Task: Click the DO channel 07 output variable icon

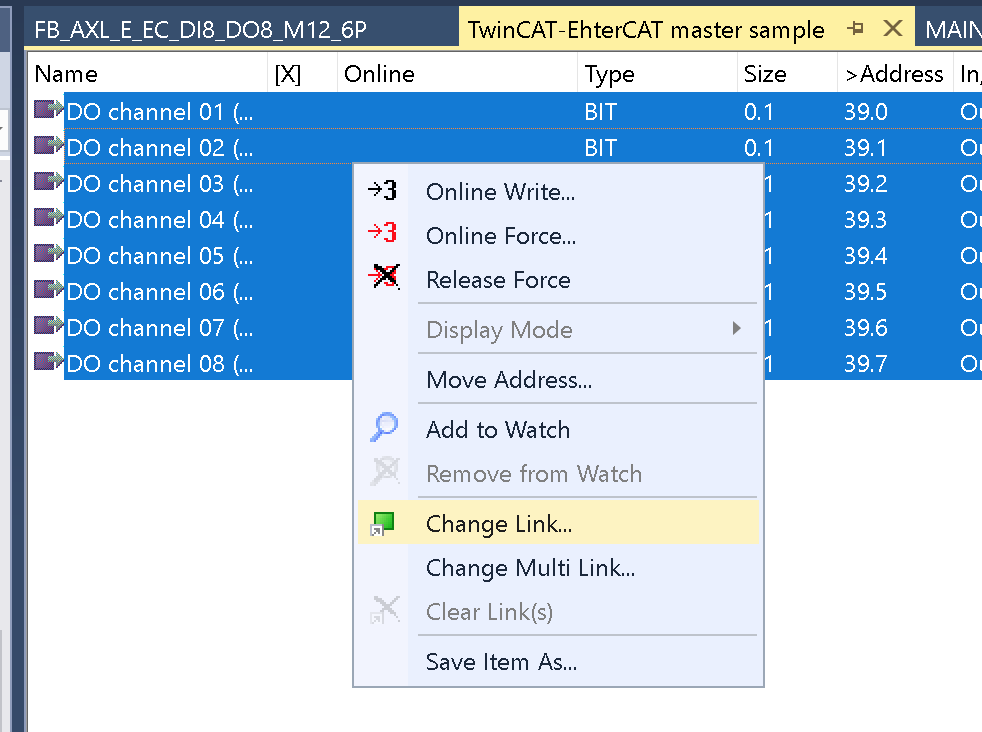Action: click(x=49, y=326)
